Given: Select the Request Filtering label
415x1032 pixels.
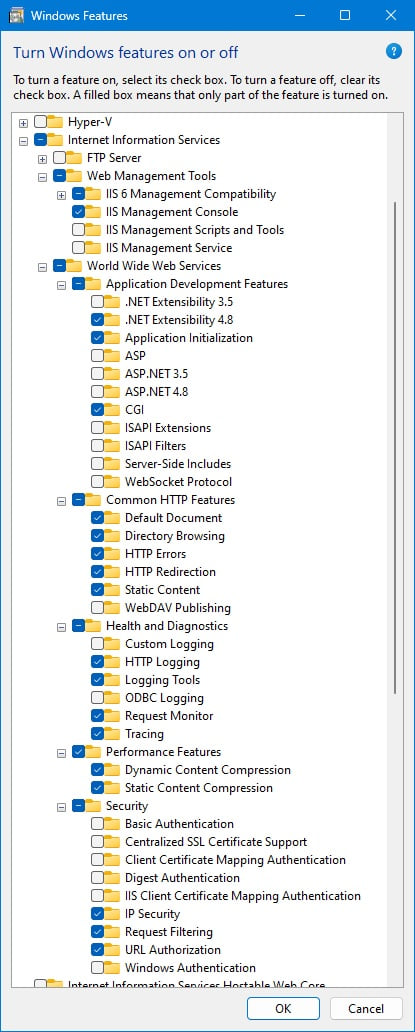Looking at the screenshot, I should click(x=169, y=932).
